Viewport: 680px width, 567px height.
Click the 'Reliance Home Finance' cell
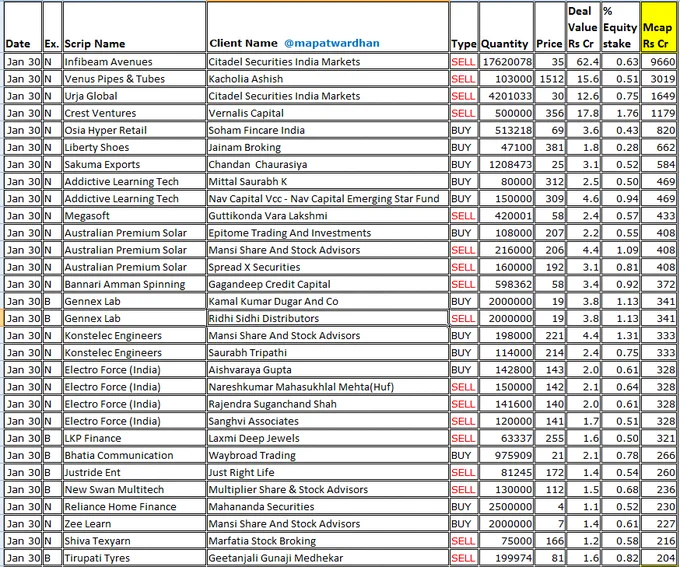[x=134, y=507]
